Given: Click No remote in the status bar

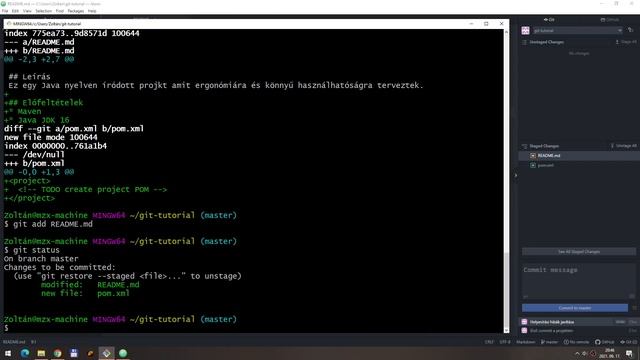Looking at the screenshot, I should (x=576, y=342).
